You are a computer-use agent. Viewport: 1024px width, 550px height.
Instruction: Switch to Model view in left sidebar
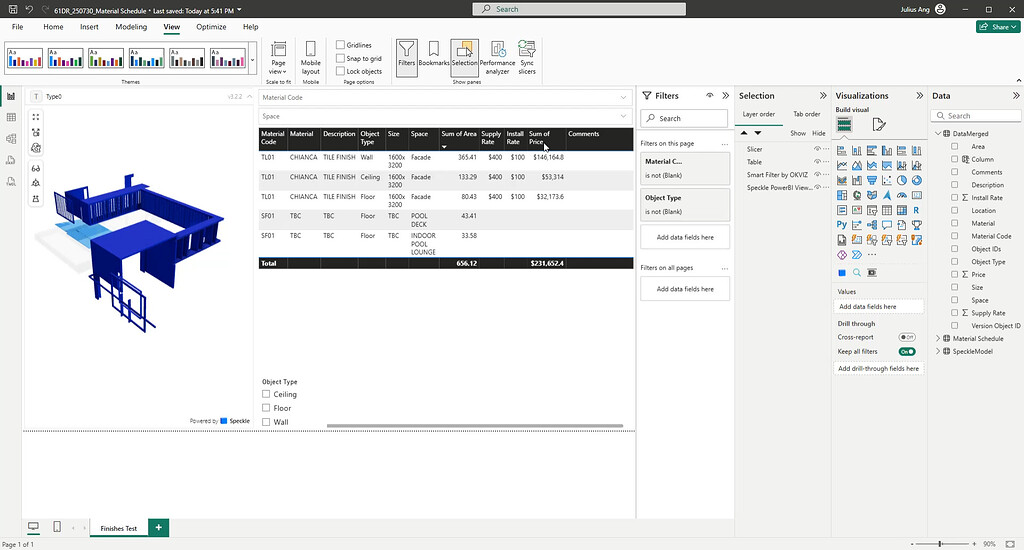click(x=11, y=138)
